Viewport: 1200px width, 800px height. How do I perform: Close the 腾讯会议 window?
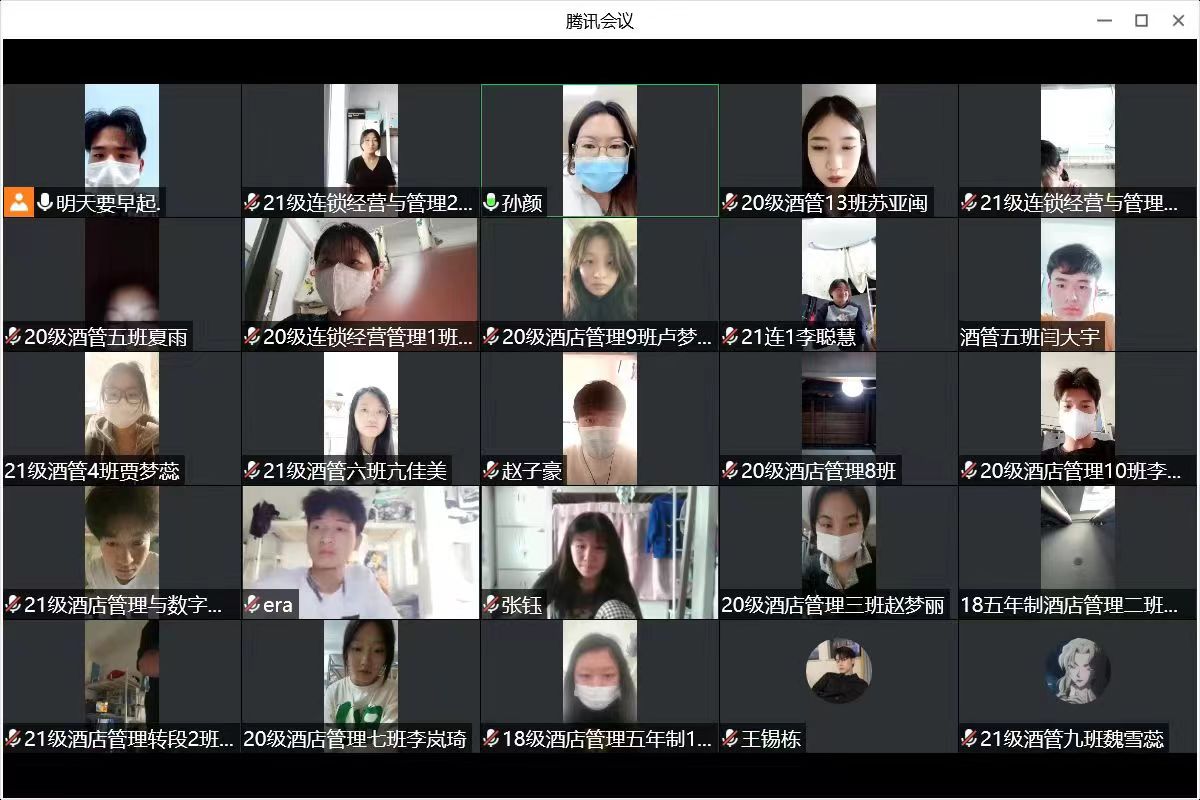[1178, 20]
